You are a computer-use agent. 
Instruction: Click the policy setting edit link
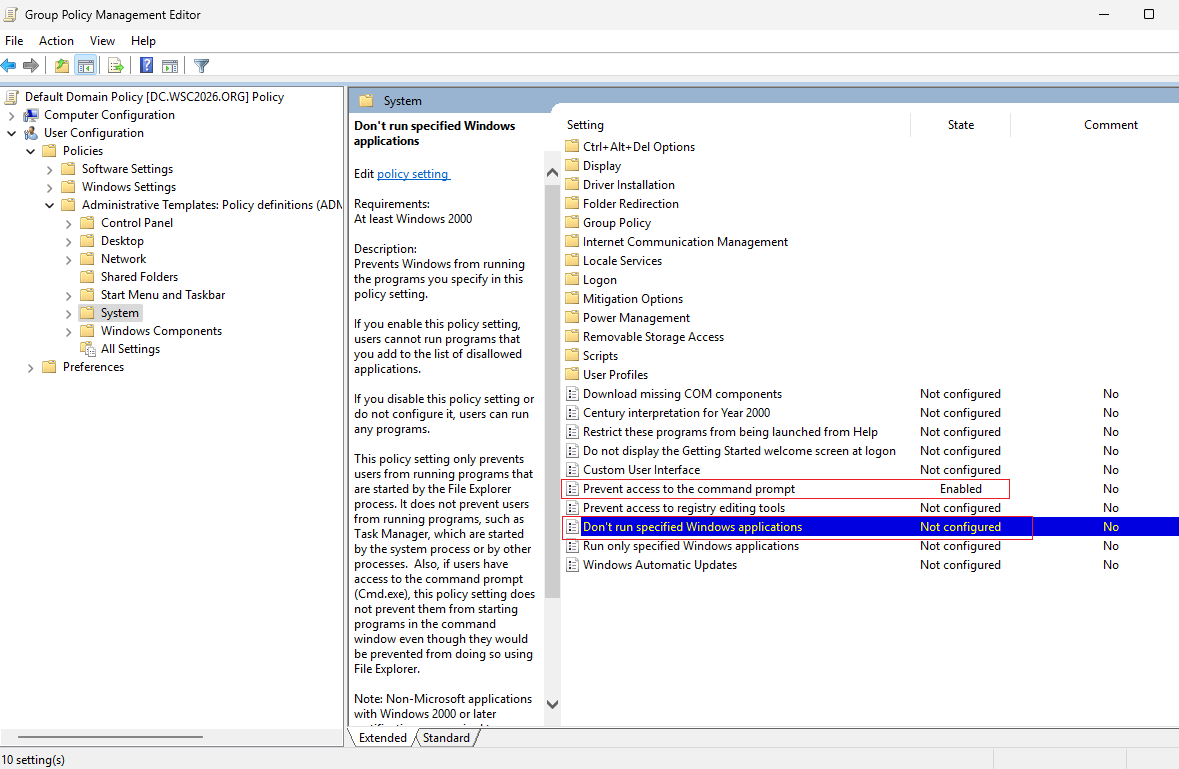[x=413, y=174]
